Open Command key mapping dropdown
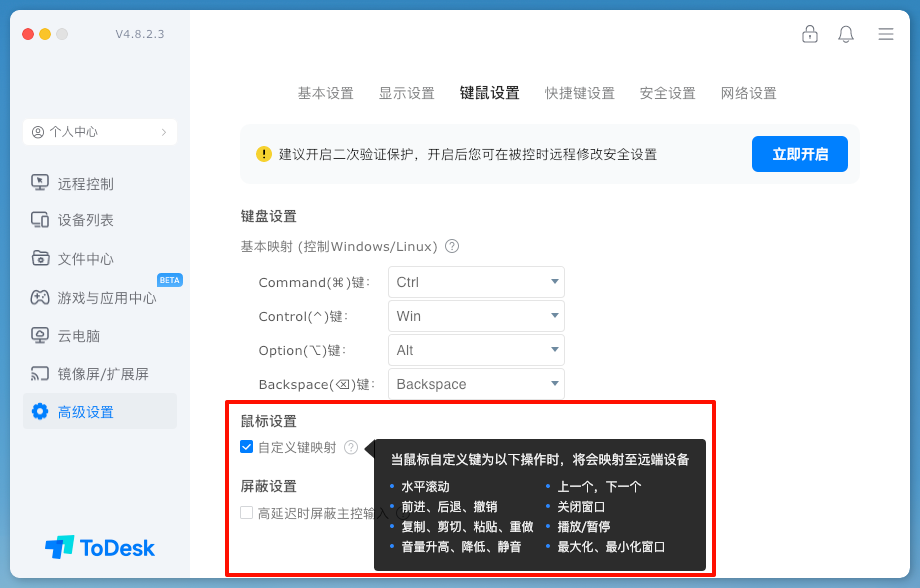 (476, 282)
